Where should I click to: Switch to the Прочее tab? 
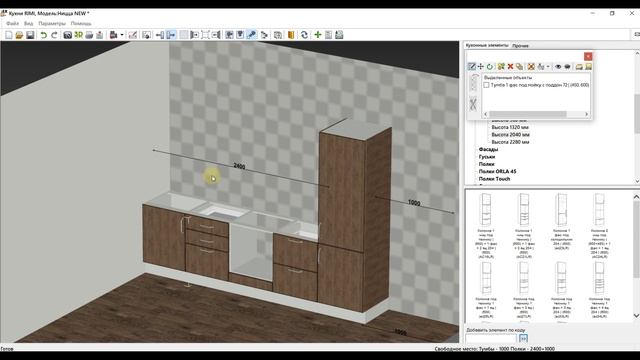[x=520, y=46]
